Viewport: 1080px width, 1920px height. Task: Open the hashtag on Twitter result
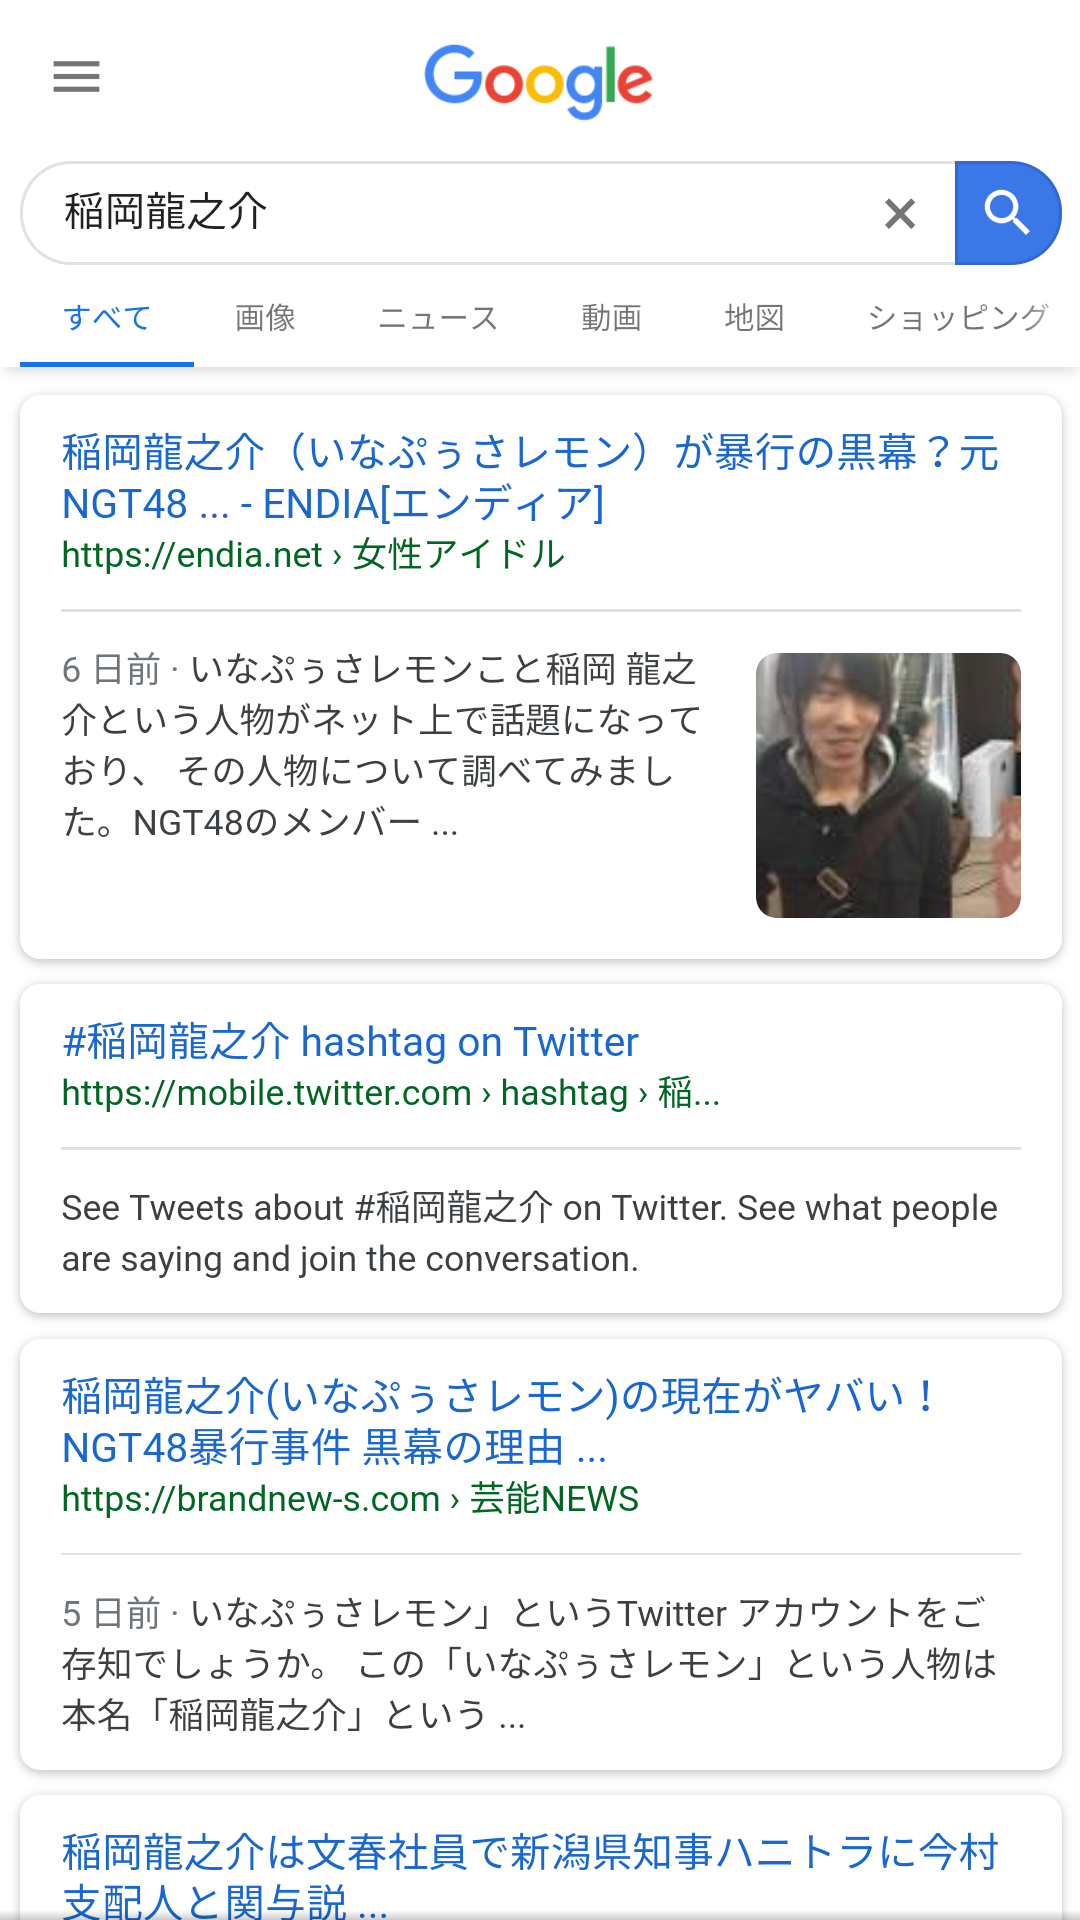click(x=350, y=1042)
